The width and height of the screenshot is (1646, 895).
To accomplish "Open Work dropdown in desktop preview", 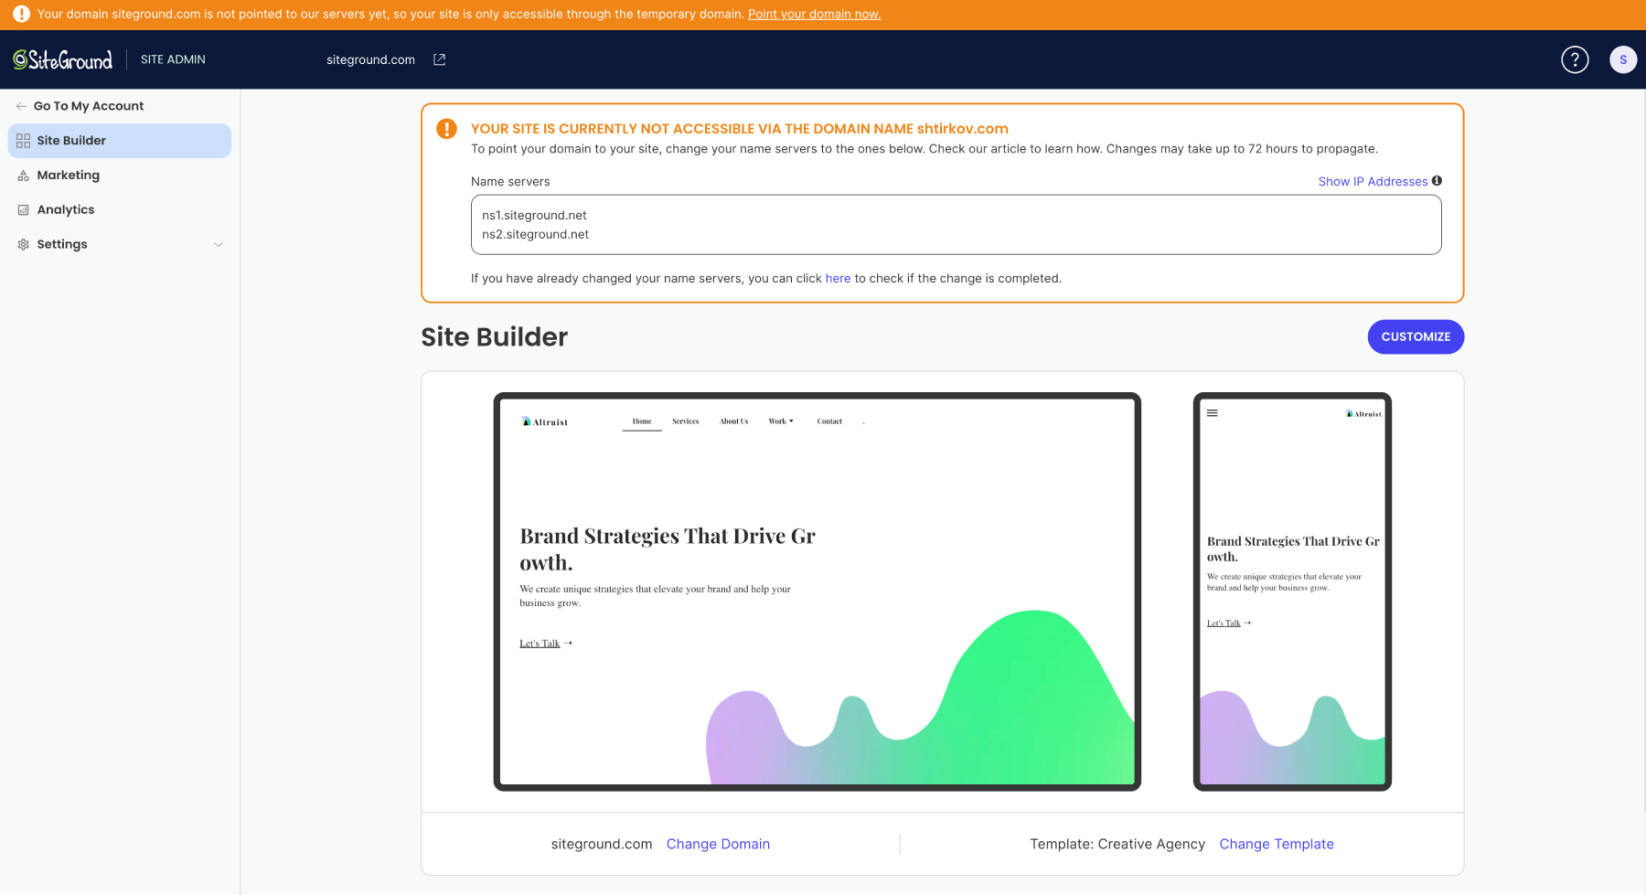I will pos(781,422).
